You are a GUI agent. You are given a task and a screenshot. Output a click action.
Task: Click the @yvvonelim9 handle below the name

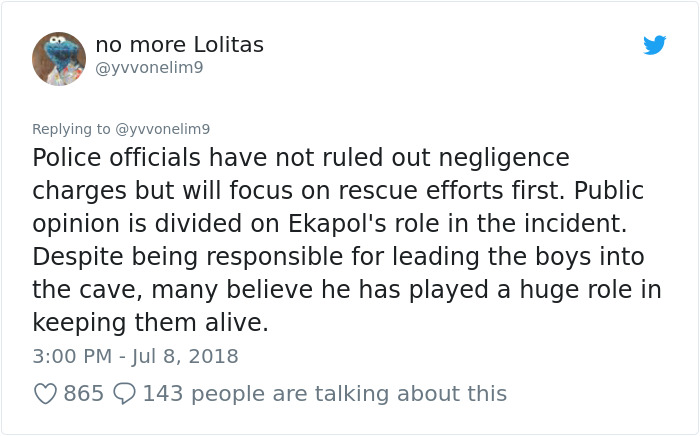click(x=149, y=68)
